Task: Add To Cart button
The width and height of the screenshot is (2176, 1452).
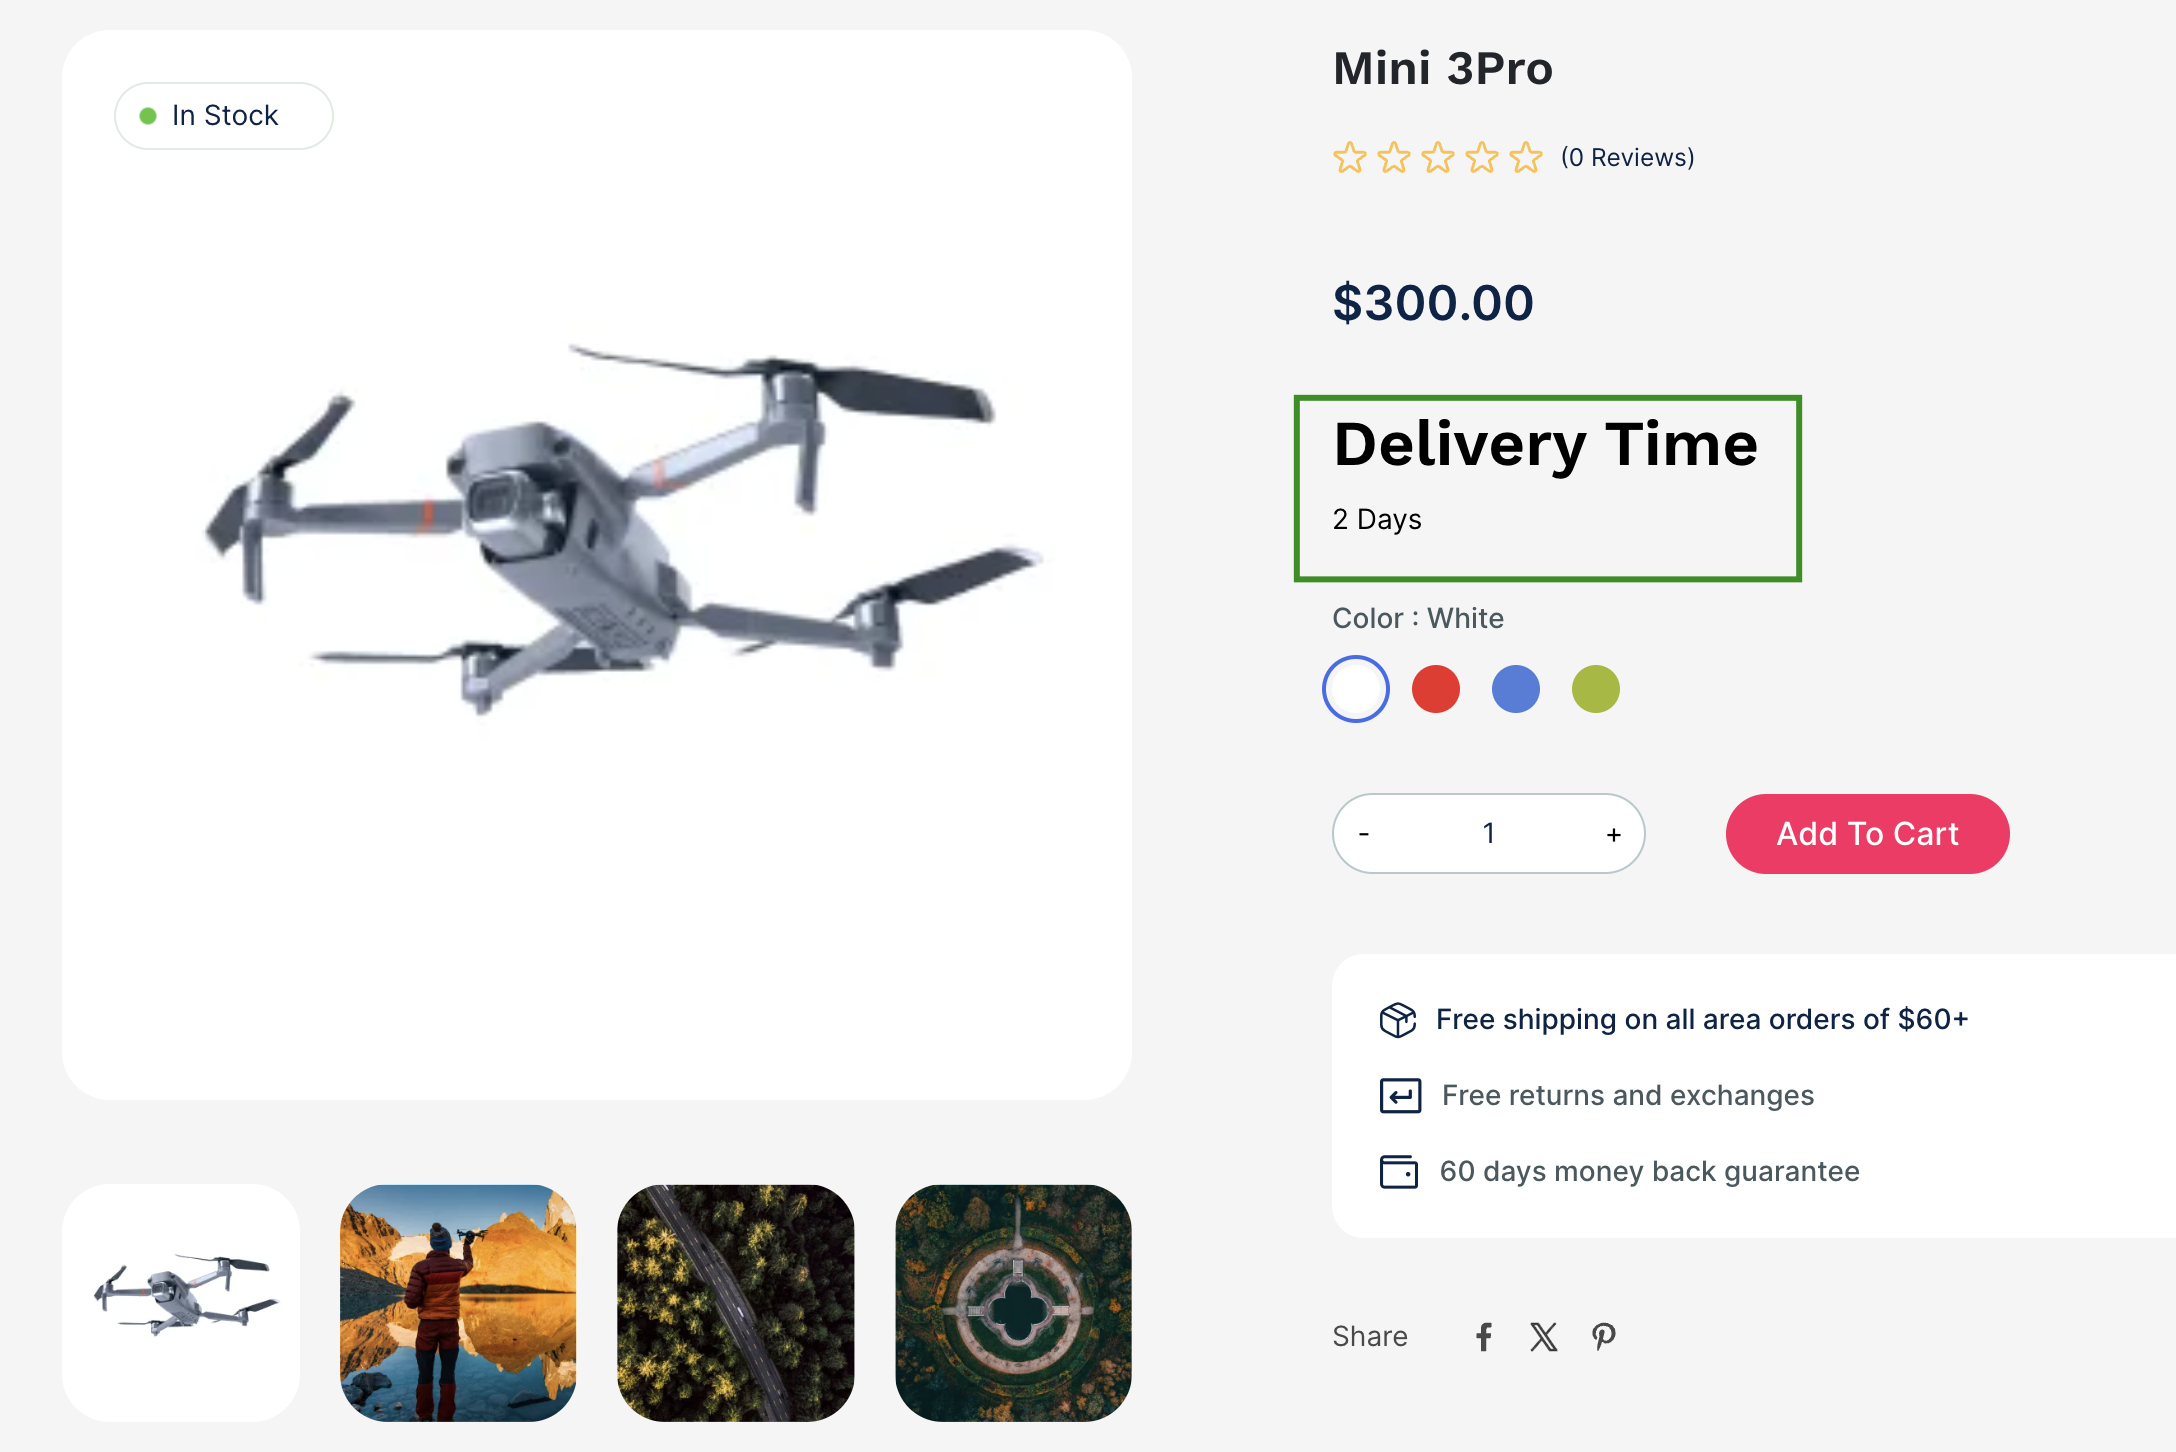Action: coord(1868,834)
